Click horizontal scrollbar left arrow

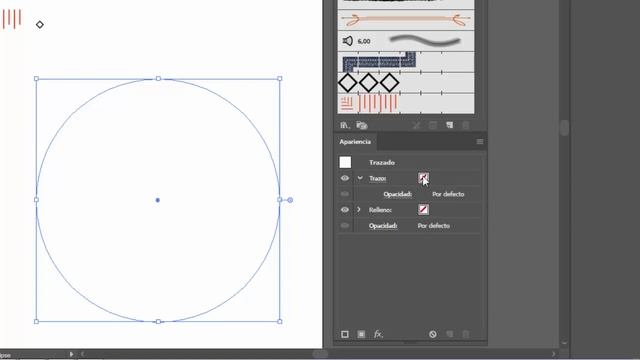click(82, 354)
